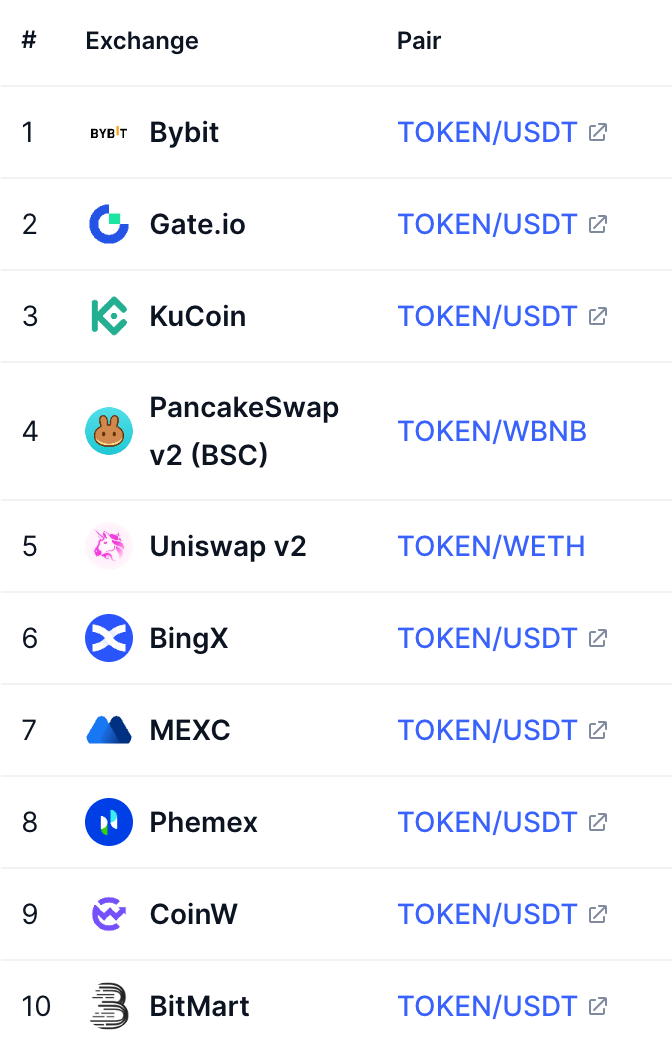Click the Gate.io logo icon
Screen dimensions: 672x1050
pyautogui.click(x=108, y=224)
